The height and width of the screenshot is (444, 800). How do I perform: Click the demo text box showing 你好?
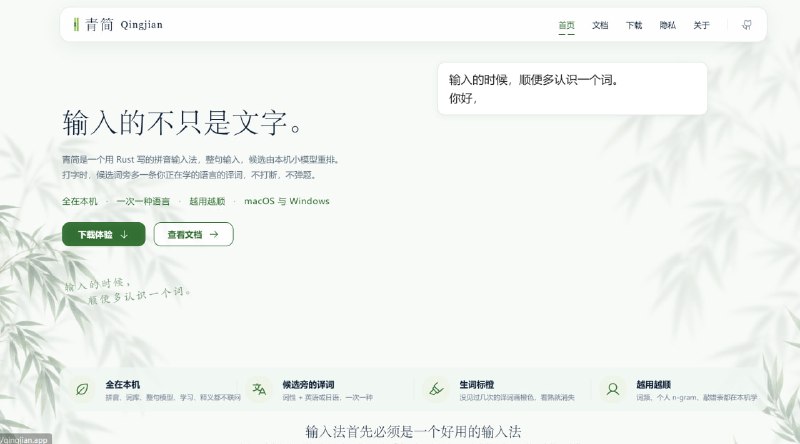tap(572, 89)
